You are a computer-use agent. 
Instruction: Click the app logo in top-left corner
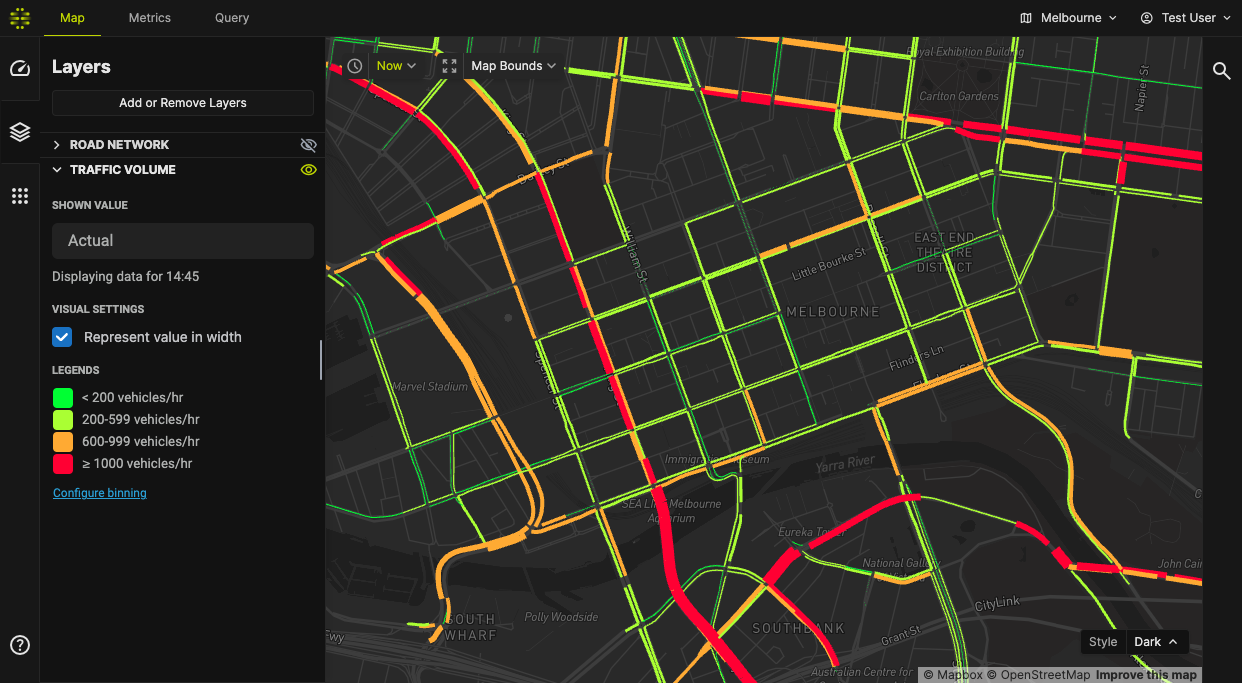tap(20, 18)
